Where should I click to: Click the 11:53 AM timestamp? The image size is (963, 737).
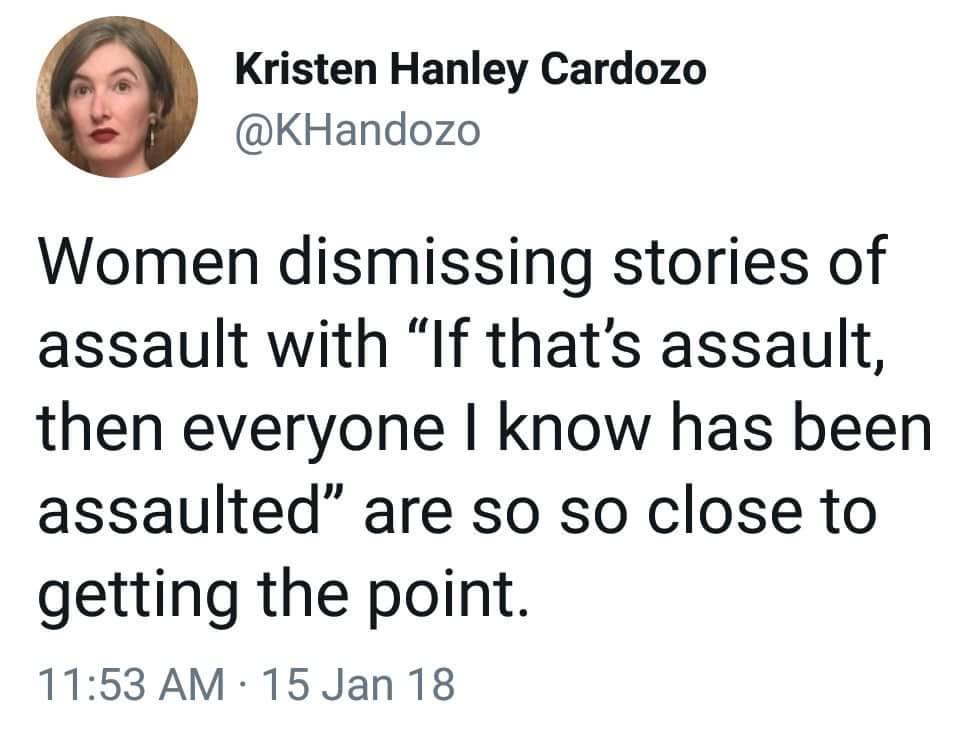click(129, 685)
